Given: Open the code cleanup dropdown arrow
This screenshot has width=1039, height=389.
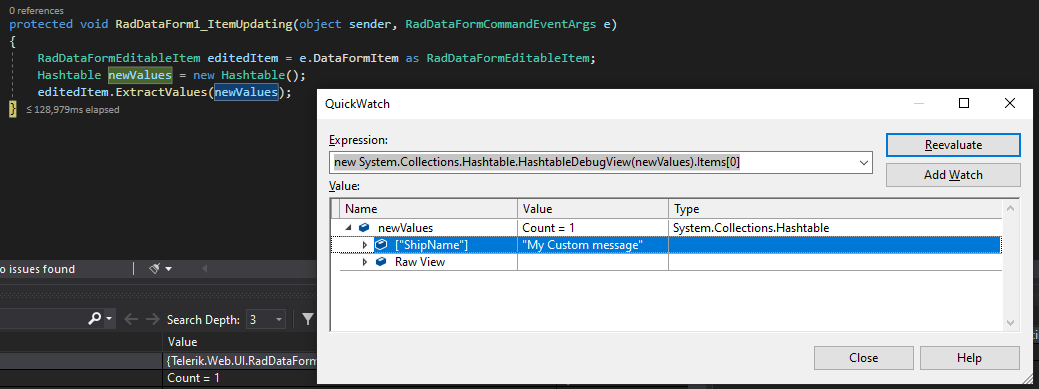Looking at the screenshot, I should [168, 269].
